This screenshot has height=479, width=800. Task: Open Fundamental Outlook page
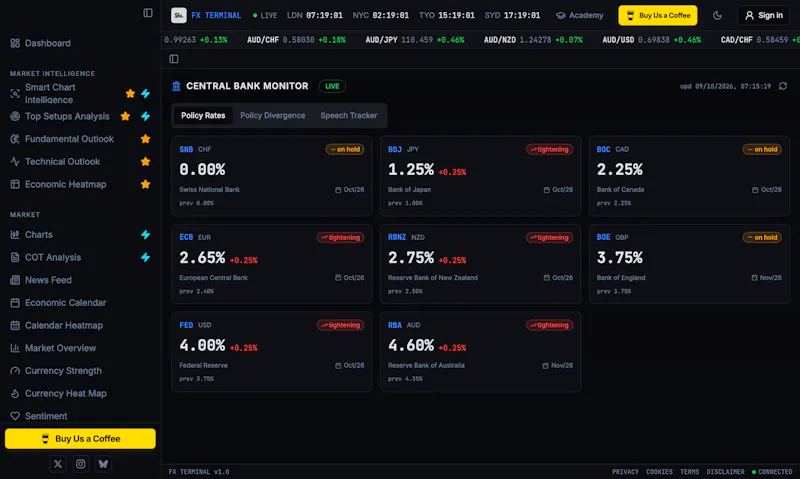[69, 139]
